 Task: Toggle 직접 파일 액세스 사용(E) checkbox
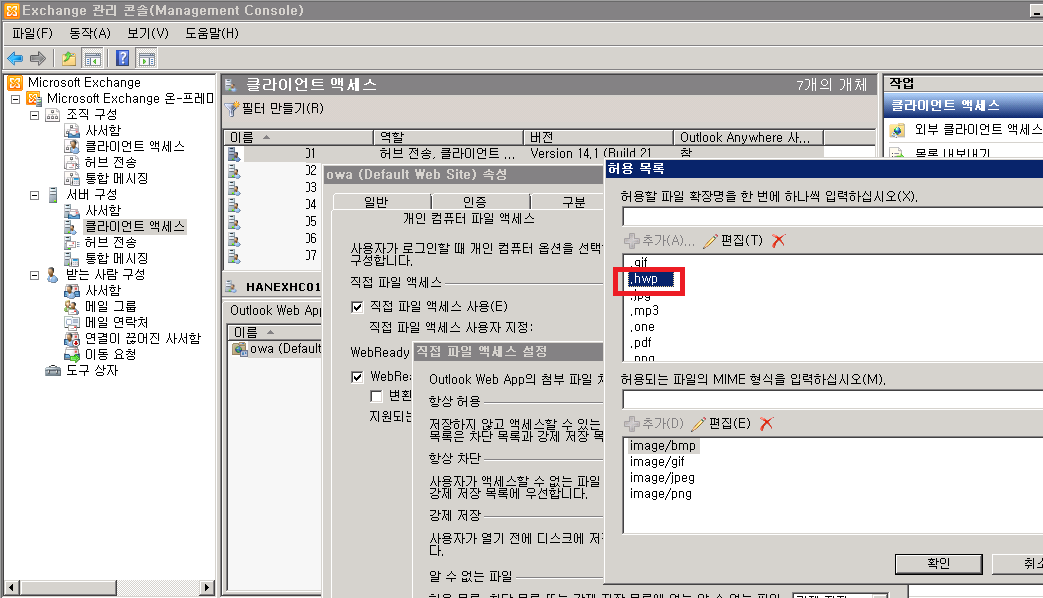pyautogui.click(x=357, y=307)
